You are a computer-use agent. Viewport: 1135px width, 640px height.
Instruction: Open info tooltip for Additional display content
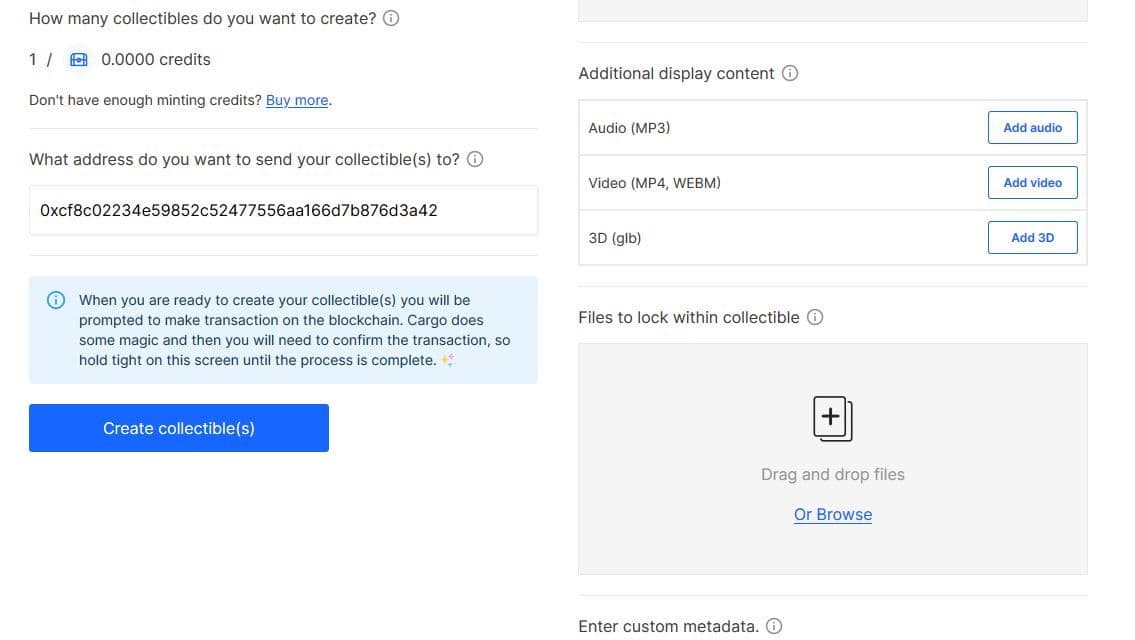point(790,73)
